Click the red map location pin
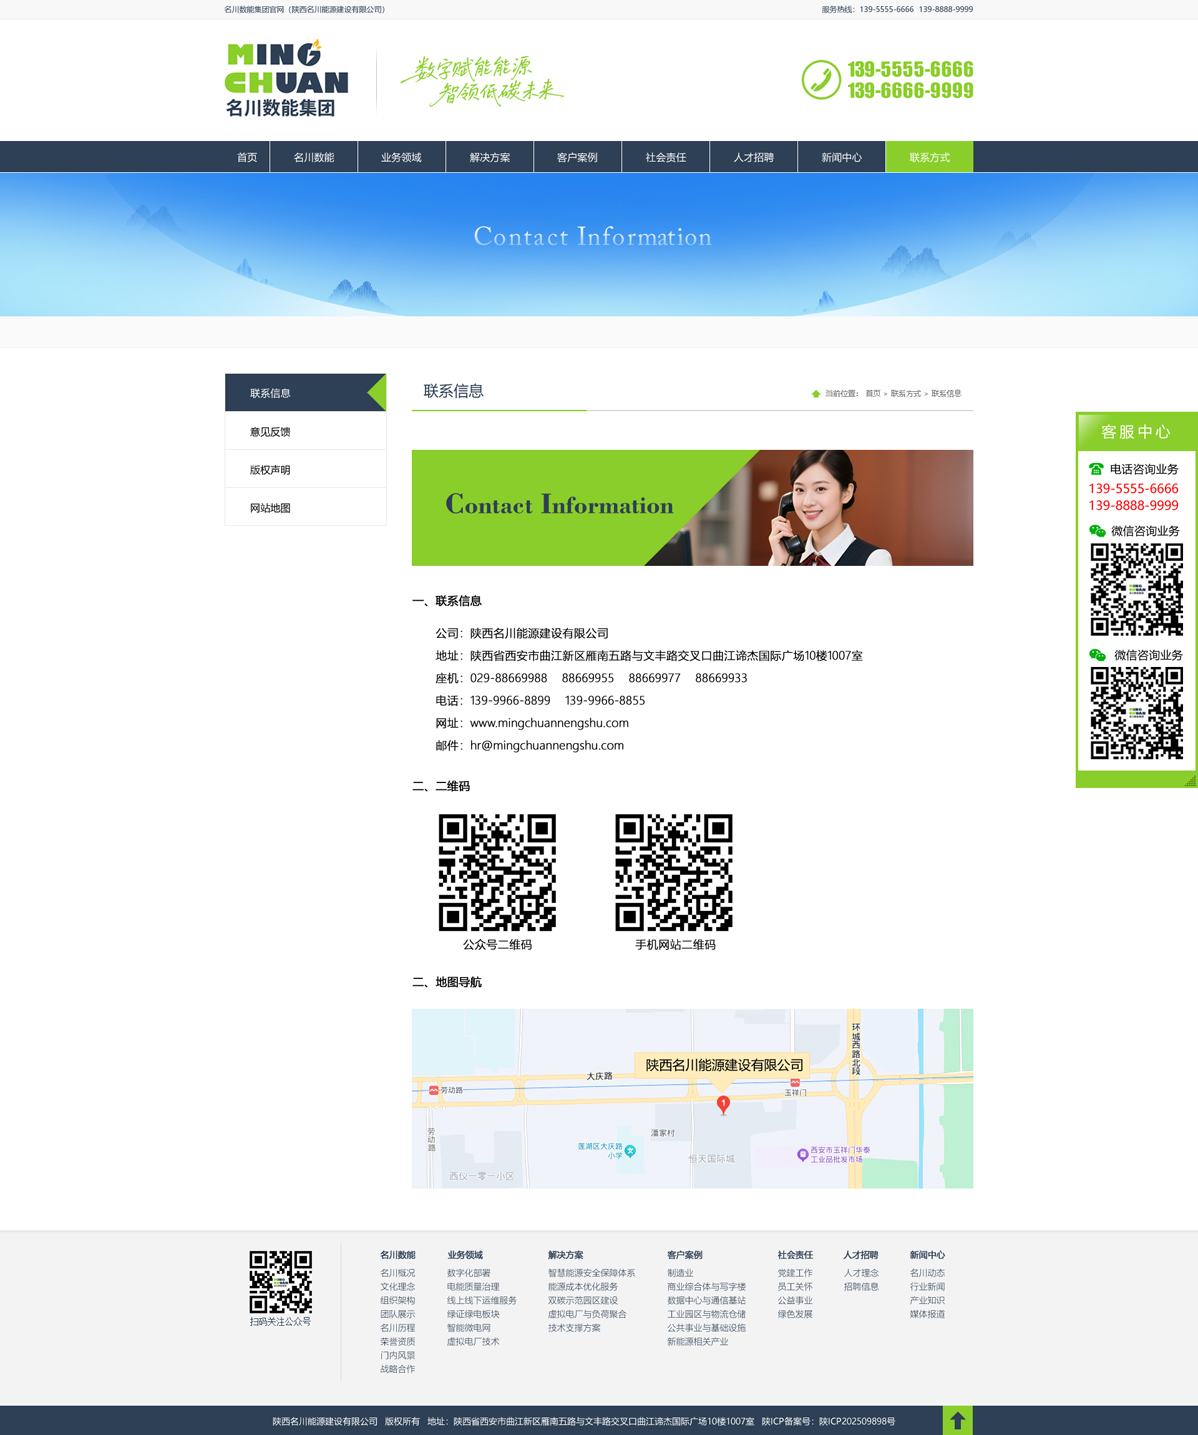 coord(723,1104)
